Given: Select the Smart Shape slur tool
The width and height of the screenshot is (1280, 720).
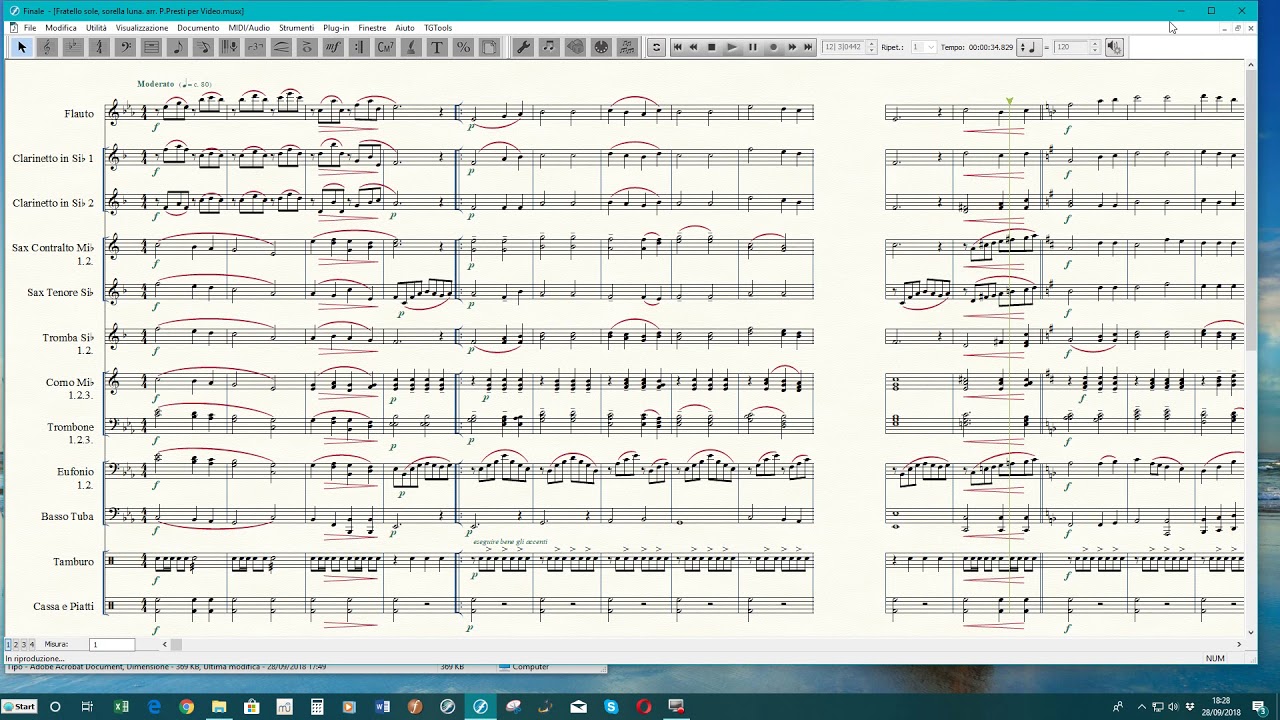Looking at the screenshot, I should (281, 47).
